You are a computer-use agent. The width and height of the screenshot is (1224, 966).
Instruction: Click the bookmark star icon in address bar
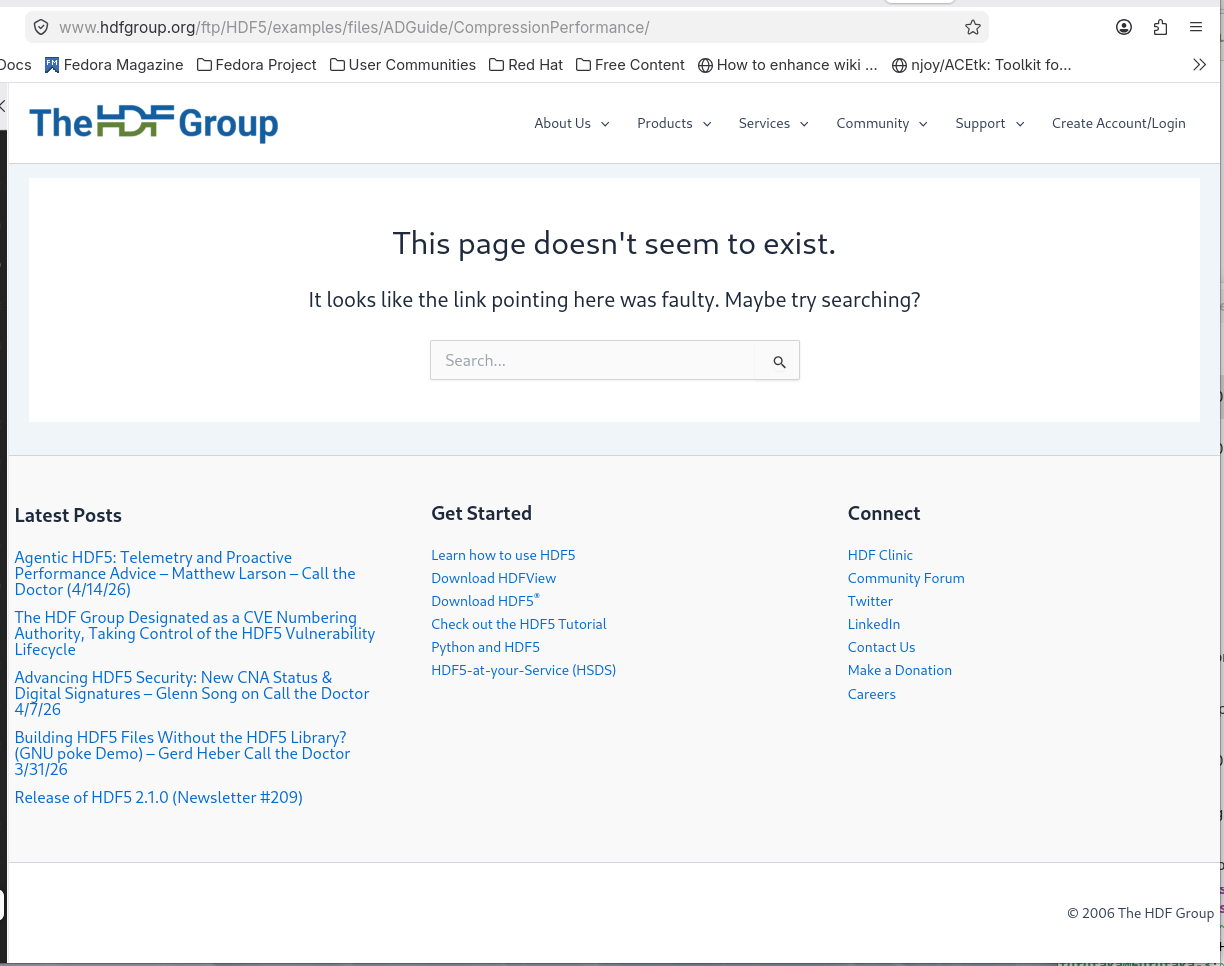[x=972, y=28]
